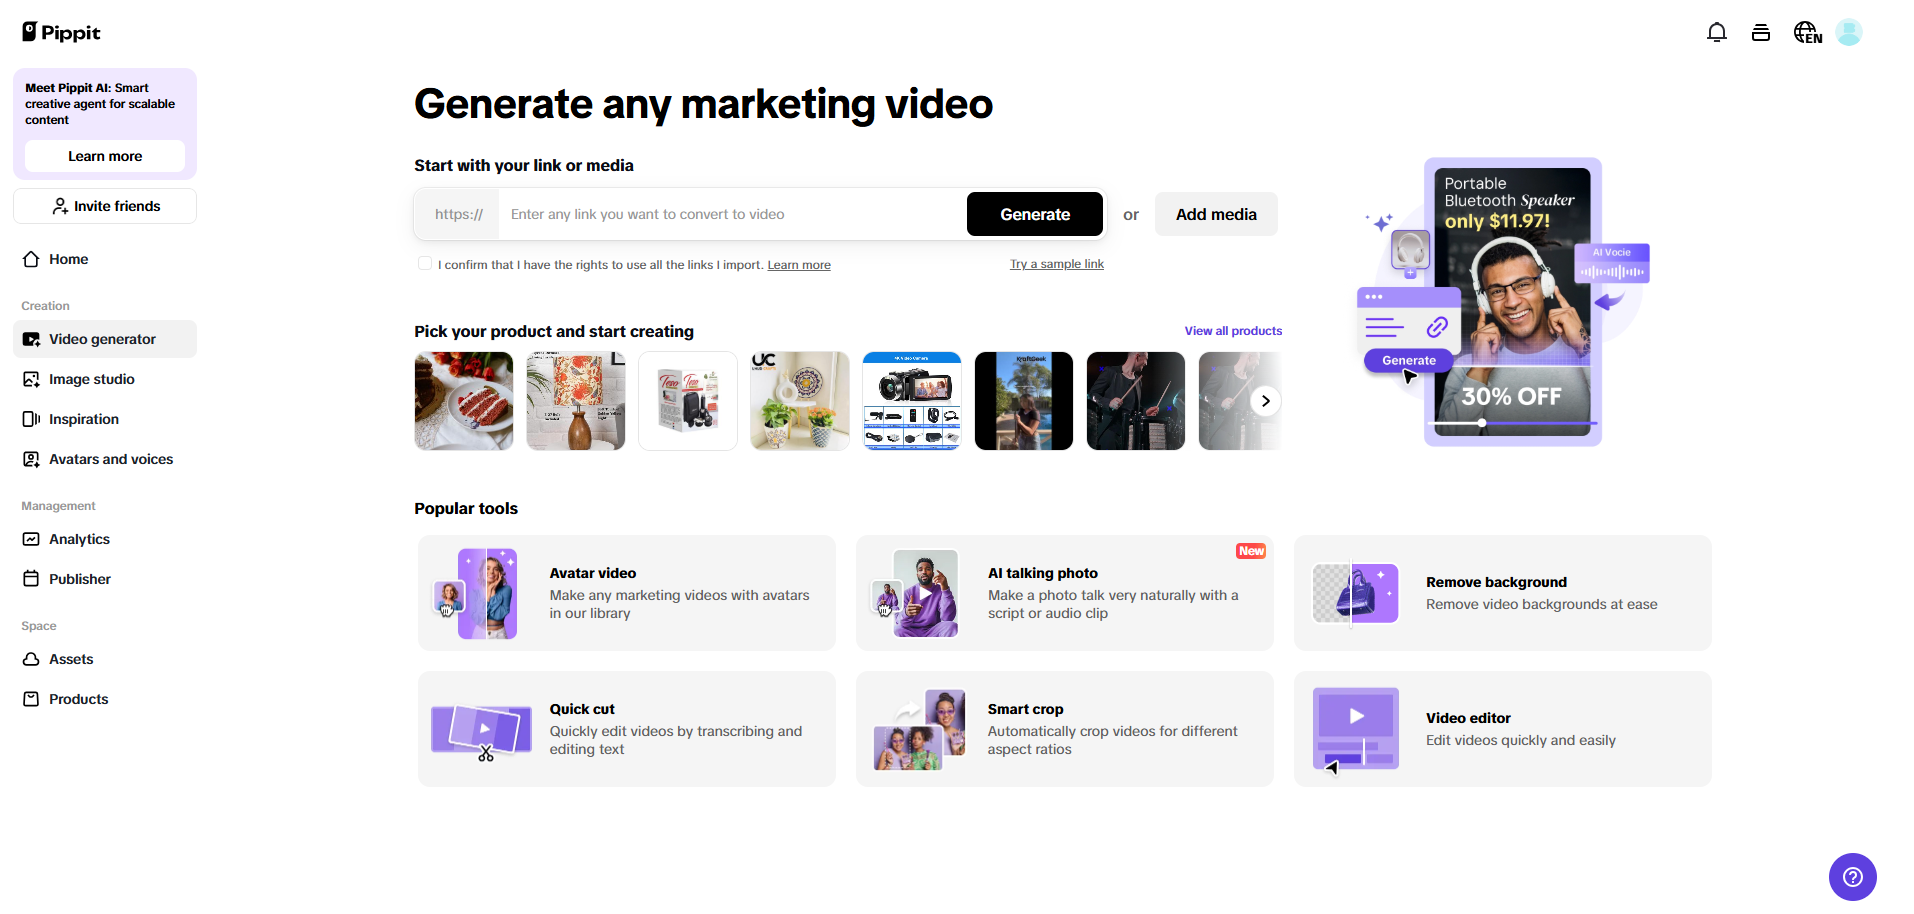Select Video generator in sidebar
The height and width of the screenshot is (914, 1914).
coord(105,339)
